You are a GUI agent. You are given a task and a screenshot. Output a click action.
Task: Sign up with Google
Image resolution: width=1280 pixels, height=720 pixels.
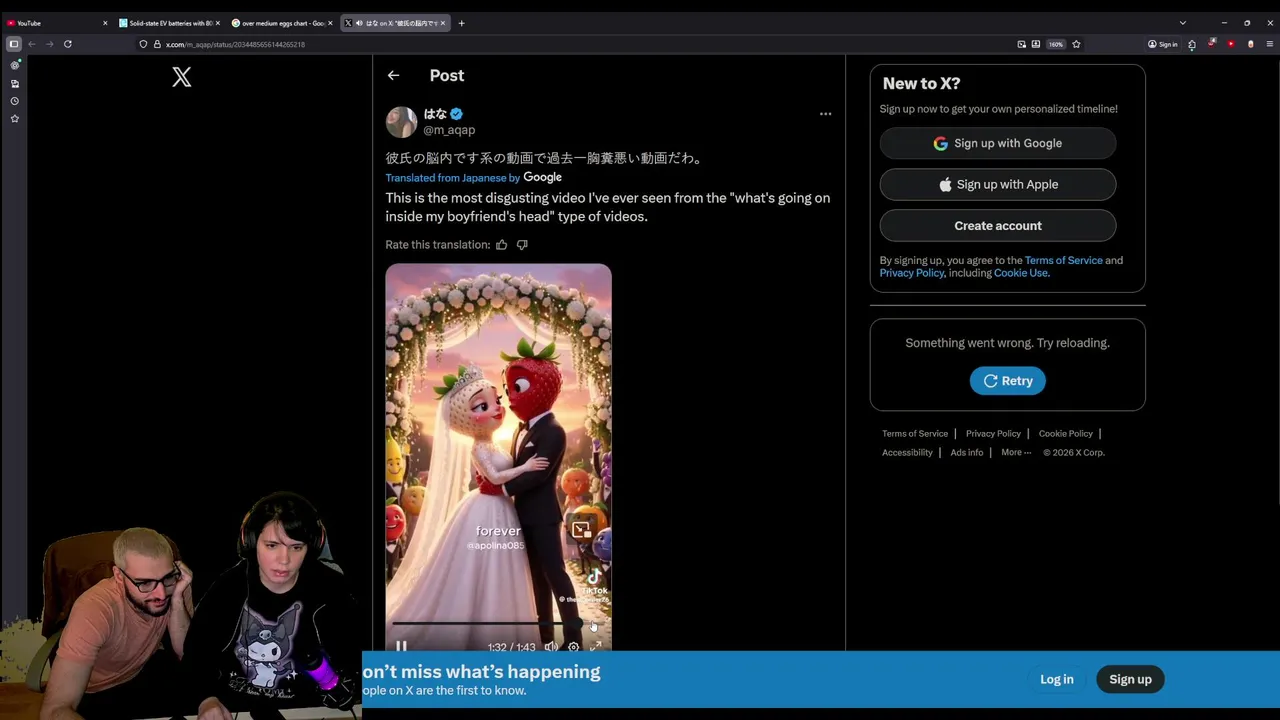[998, 143]
